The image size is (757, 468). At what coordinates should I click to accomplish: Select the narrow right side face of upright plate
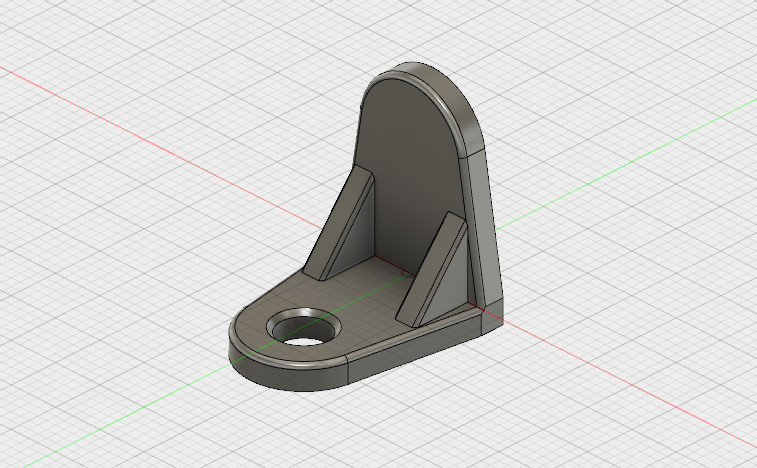(485, 227)
